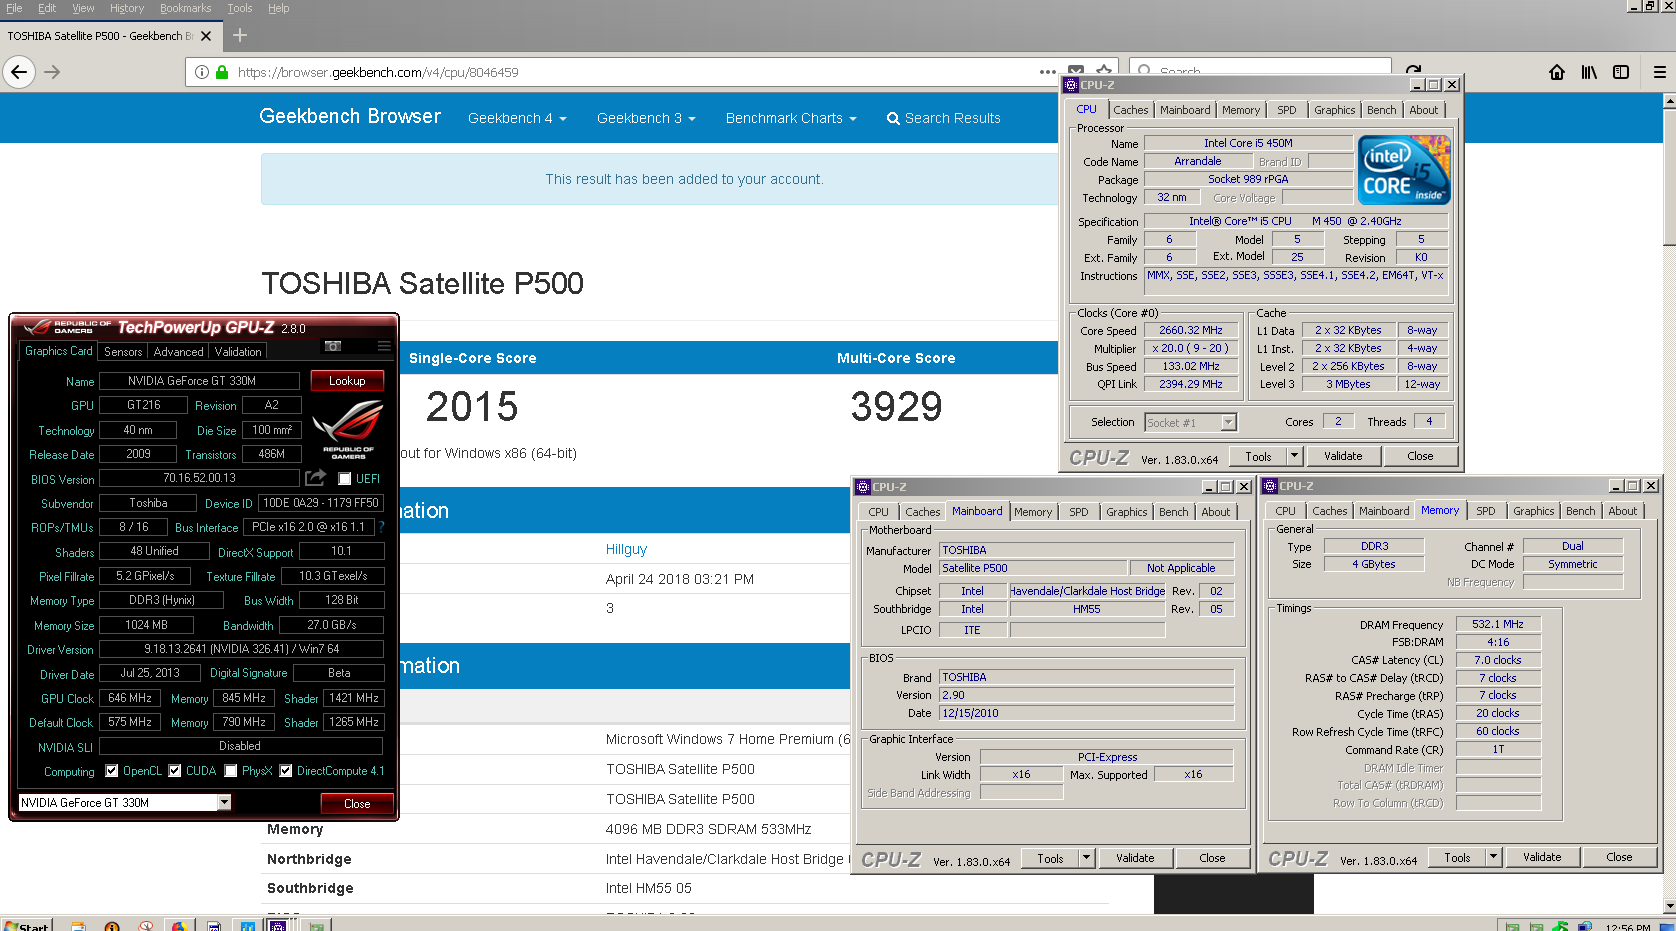Switch to Advanced tab in GPU-Z
Screen dimensions: 1676x931
tap(178, 352)
